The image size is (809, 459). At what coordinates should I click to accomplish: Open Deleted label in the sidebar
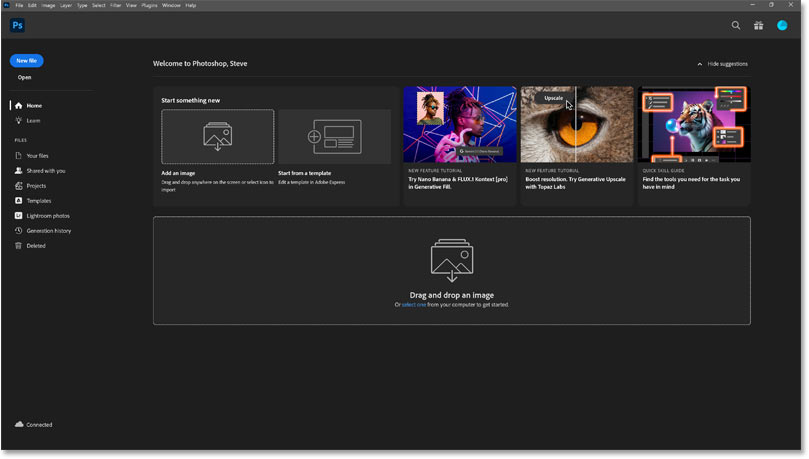pos(36,246)
